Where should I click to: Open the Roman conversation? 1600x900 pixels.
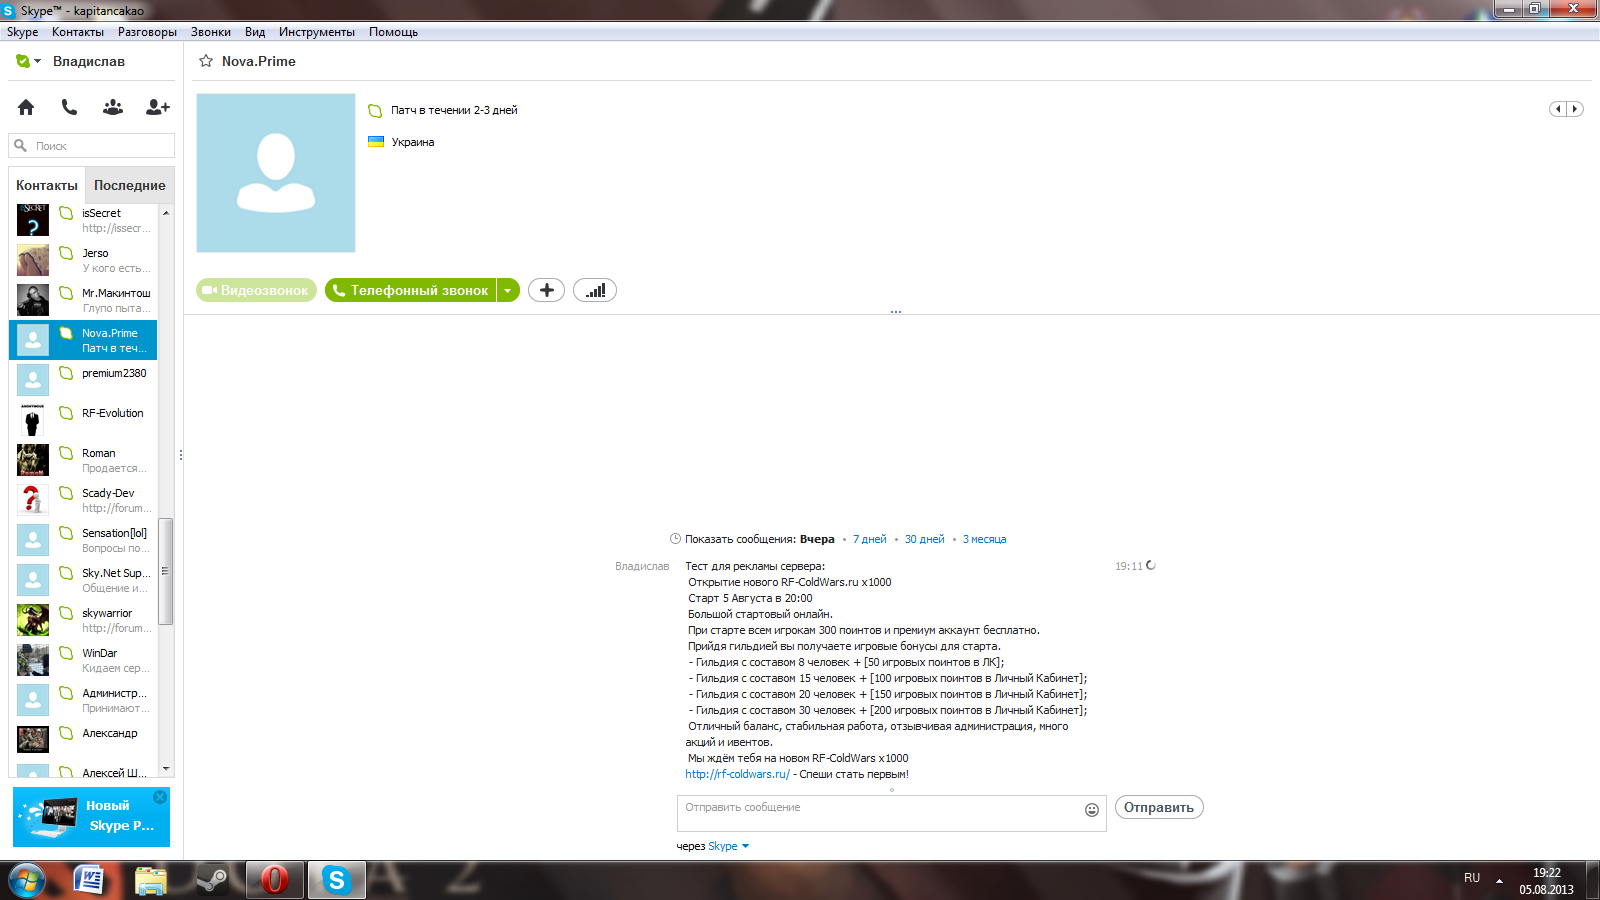click(83, 460)
